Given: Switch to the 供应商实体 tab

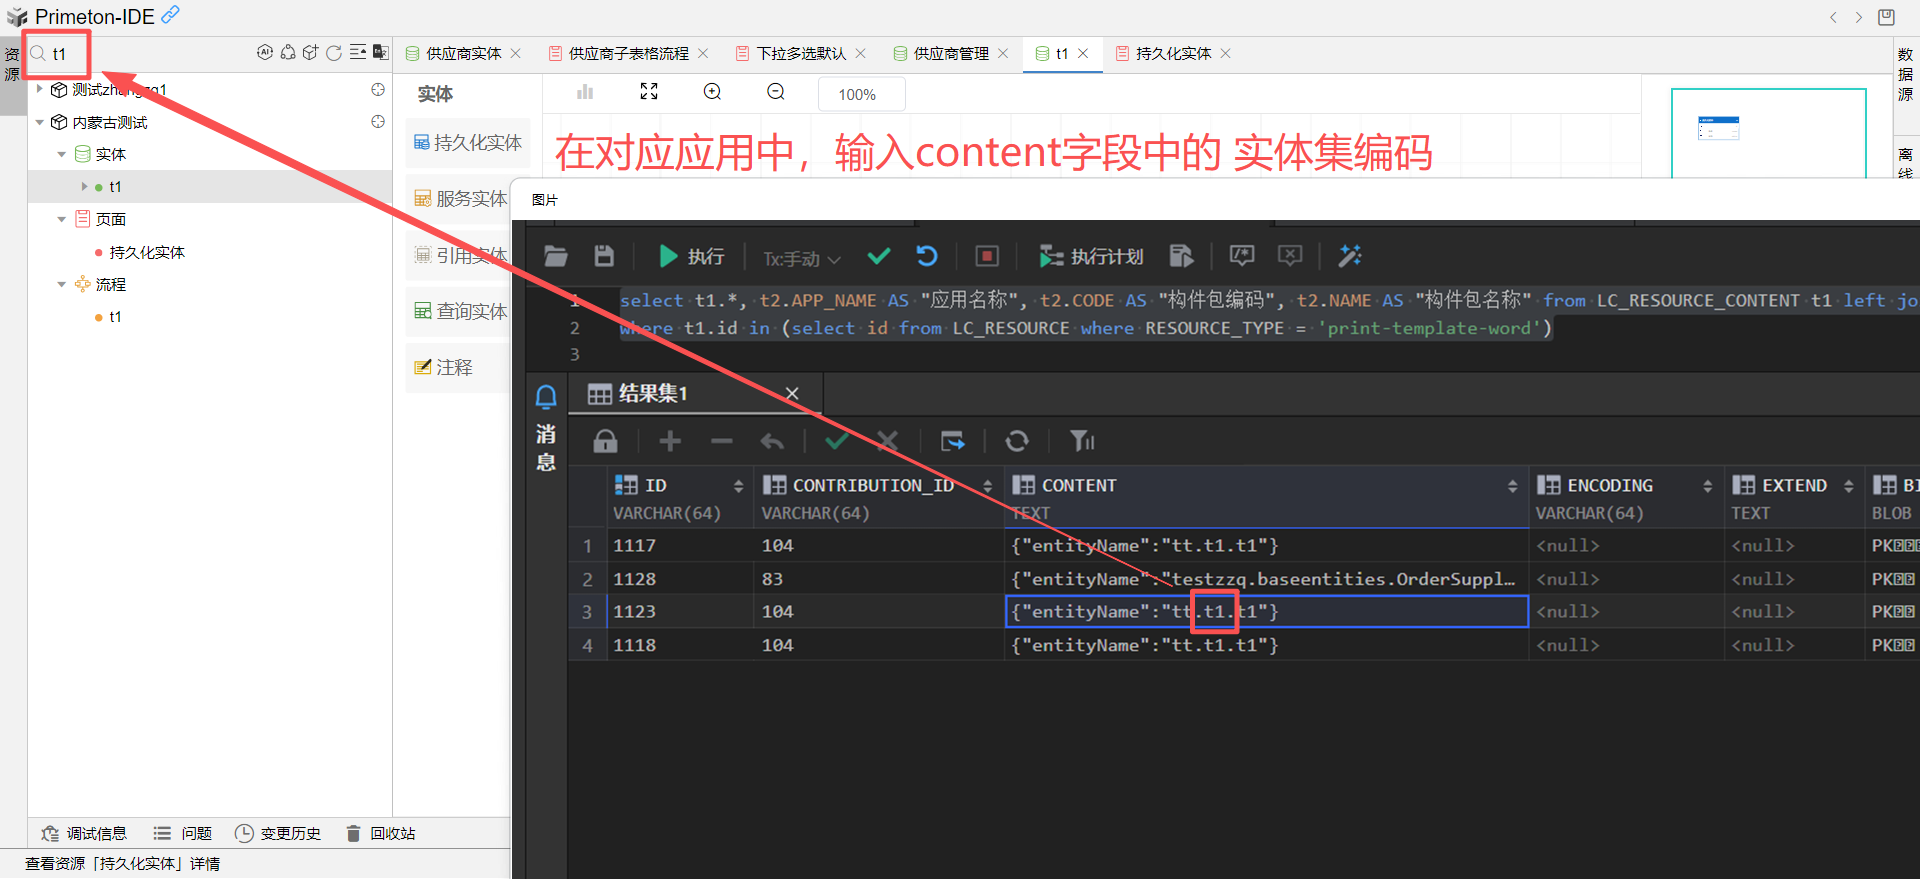Looking at the screenshot, I should coord(463,53).
